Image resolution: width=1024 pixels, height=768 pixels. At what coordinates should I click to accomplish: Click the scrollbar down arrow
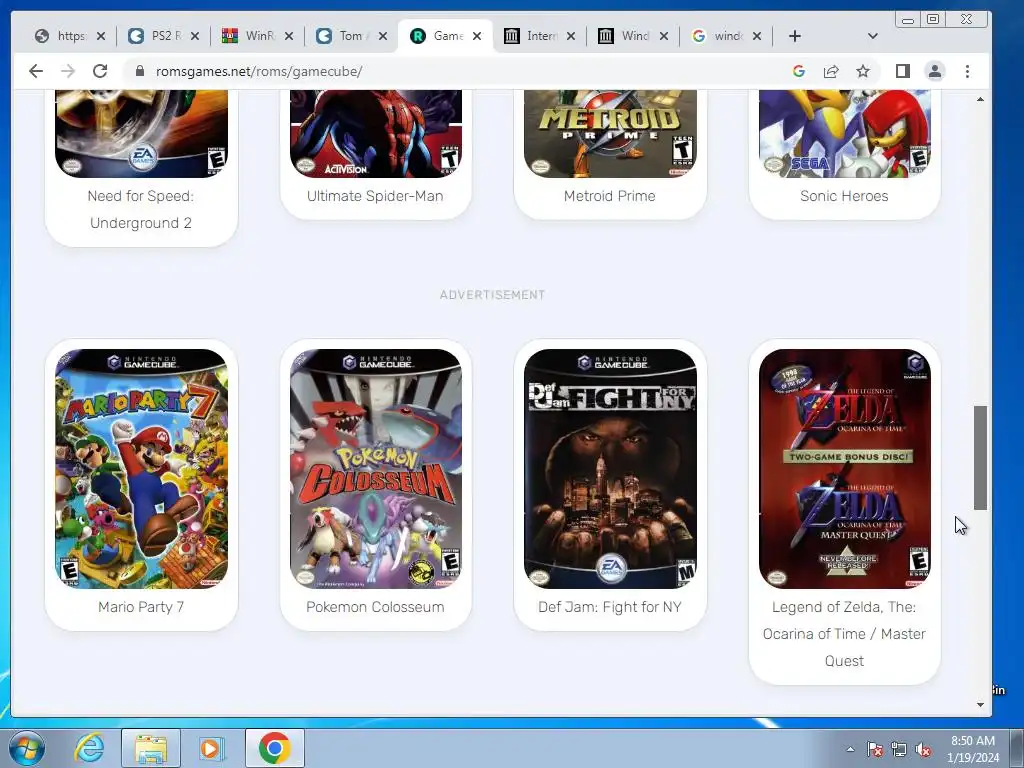click(980, 705)
